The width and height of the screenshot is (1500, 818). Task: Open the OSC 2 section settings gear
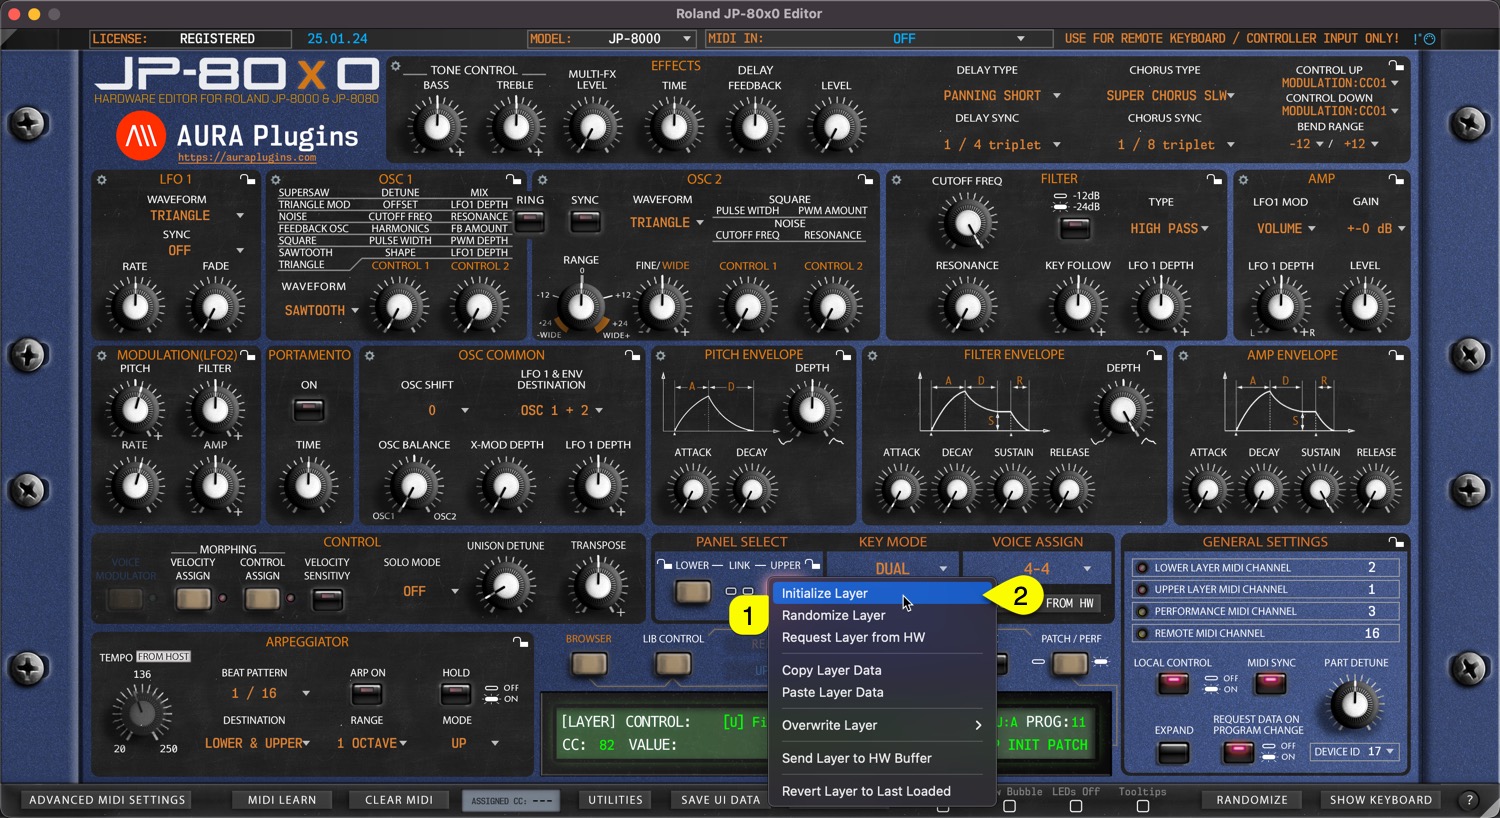pos(542,180)
